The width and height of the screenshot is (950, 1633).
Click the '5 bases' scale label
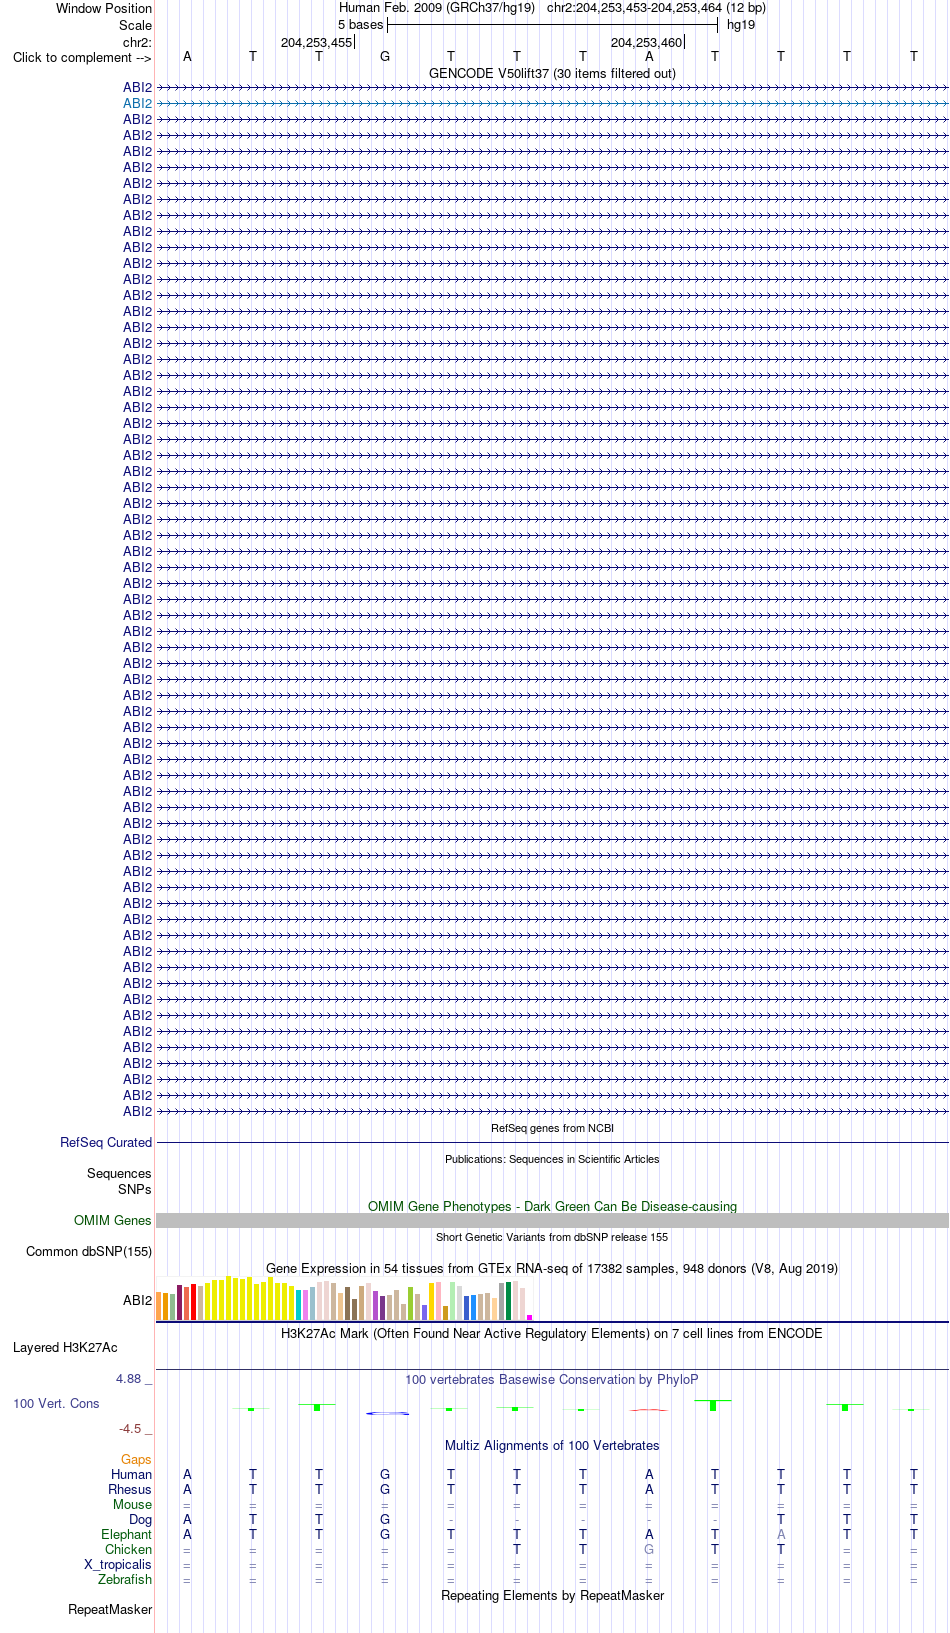[x=360, y=25]
